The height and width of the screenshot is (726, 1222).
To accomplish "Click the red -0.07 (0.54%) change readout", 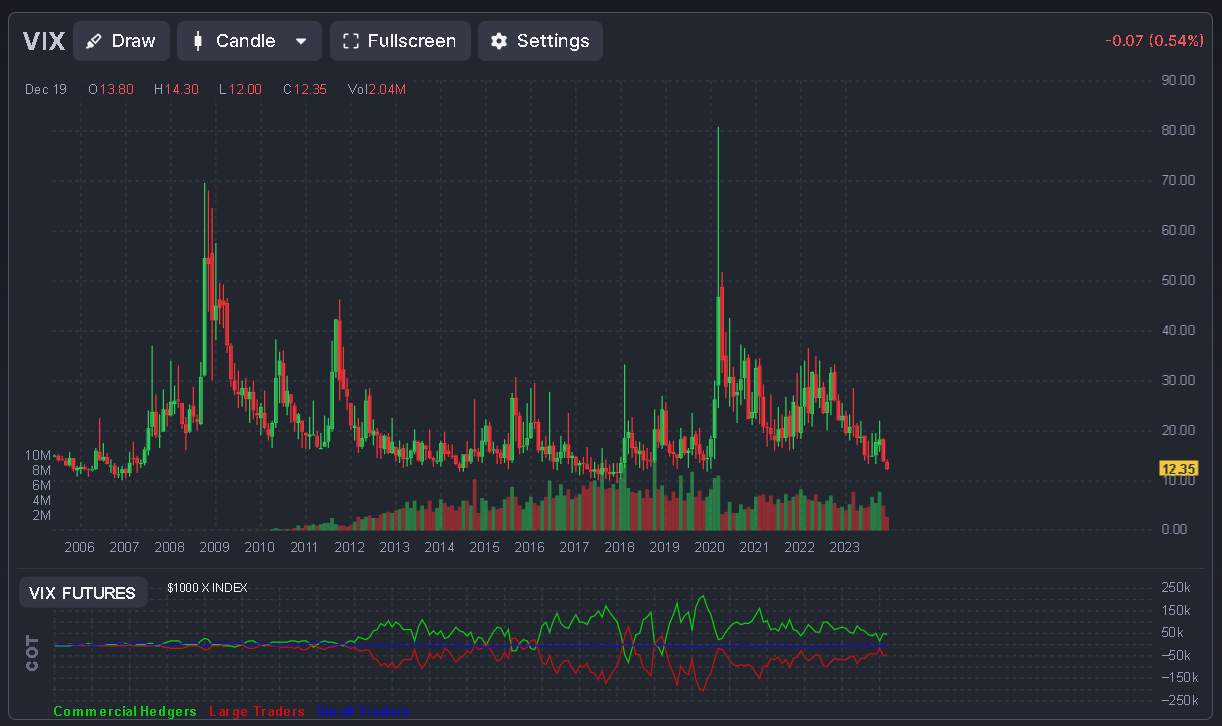I will coord(1154,41).
